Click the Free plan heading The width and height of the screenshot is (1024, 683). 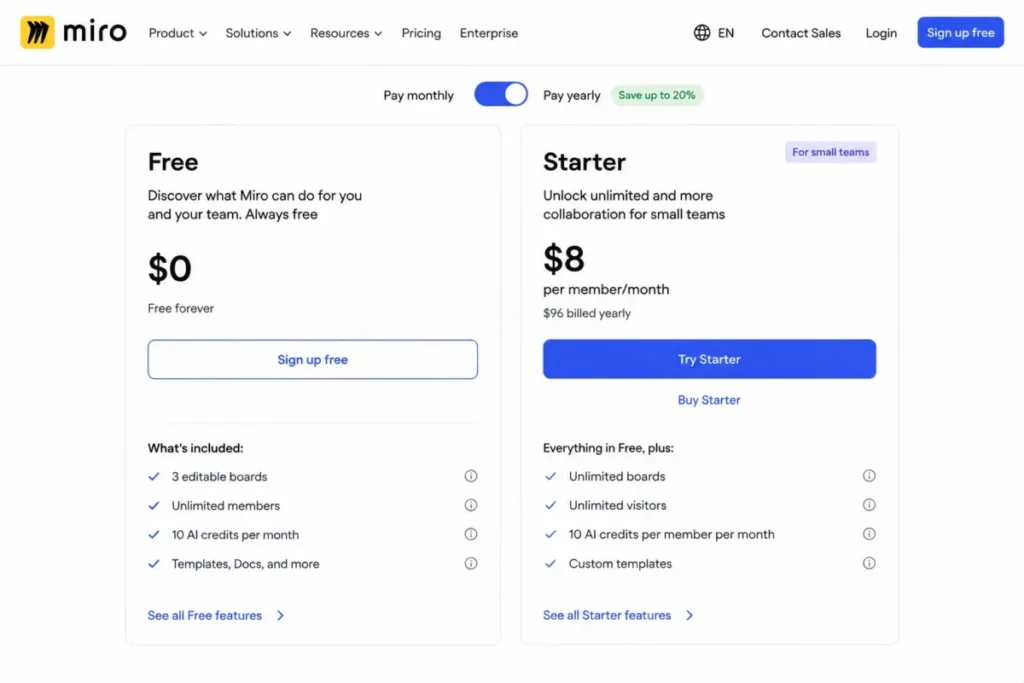tap(173, 162)
